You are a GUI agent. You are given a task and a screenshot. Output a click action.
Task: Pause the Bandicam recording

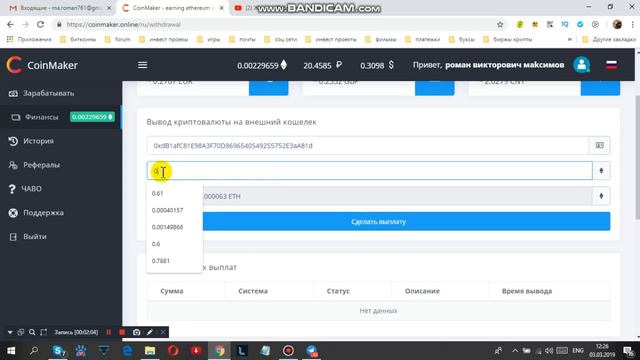pyautogui.click(x=109, y=332)
